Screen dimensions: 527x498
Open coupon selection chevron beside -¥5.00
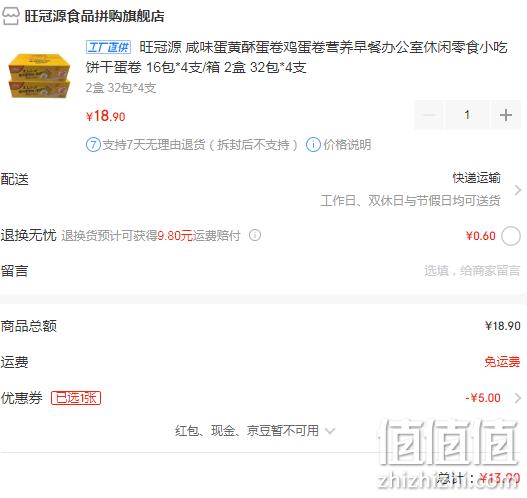click(518, 398)
